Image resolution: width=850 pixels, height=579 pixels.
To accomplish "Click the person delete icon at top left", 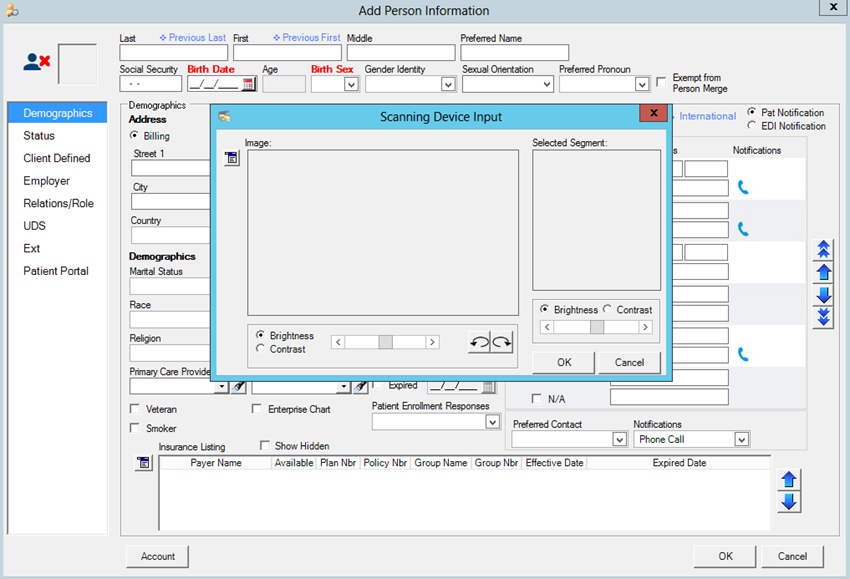I will click(36, 62).
